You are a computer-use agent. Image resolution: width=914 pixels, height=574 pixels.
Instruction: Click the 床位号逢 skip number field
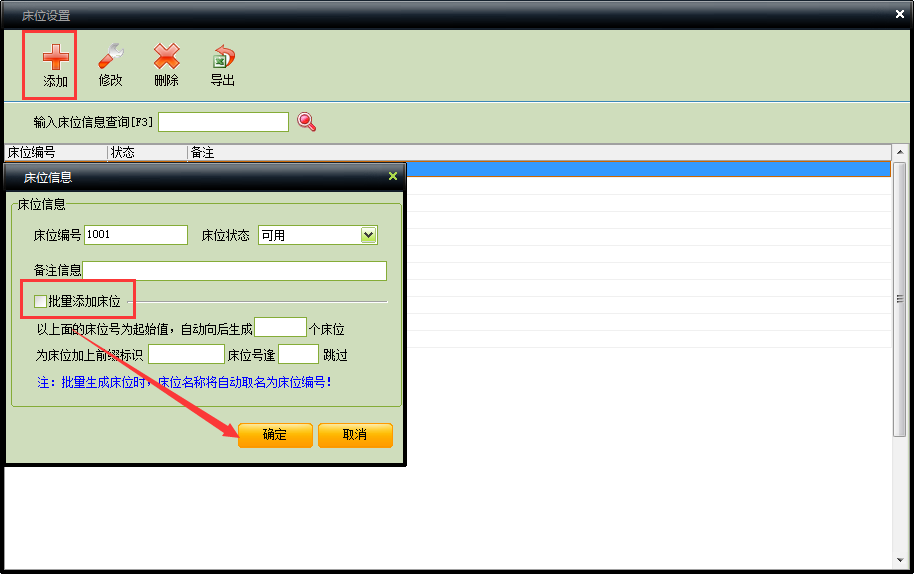click(298, 354)
